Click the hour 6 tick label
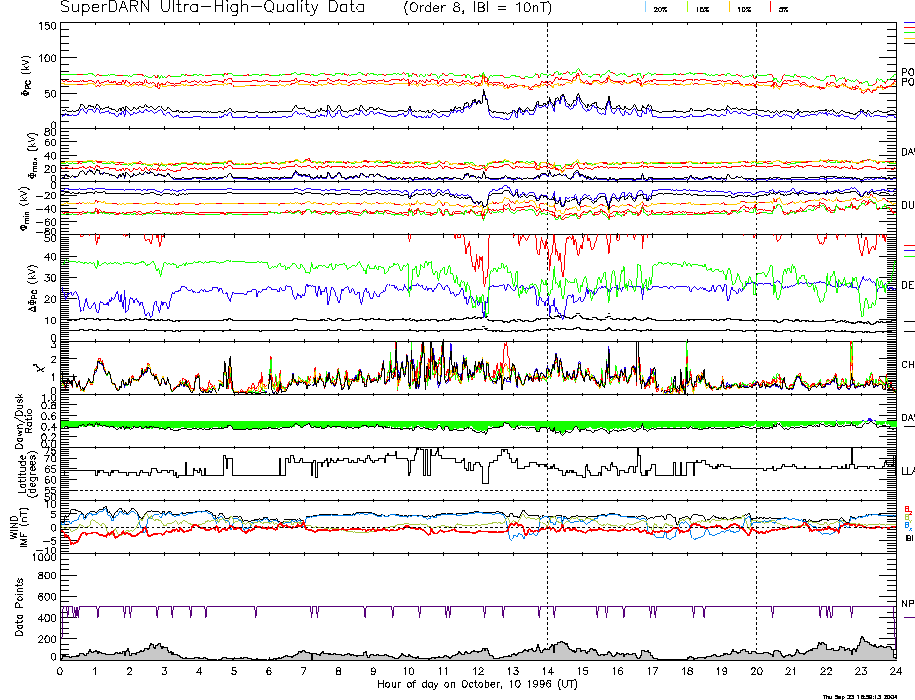 (269, 672)
